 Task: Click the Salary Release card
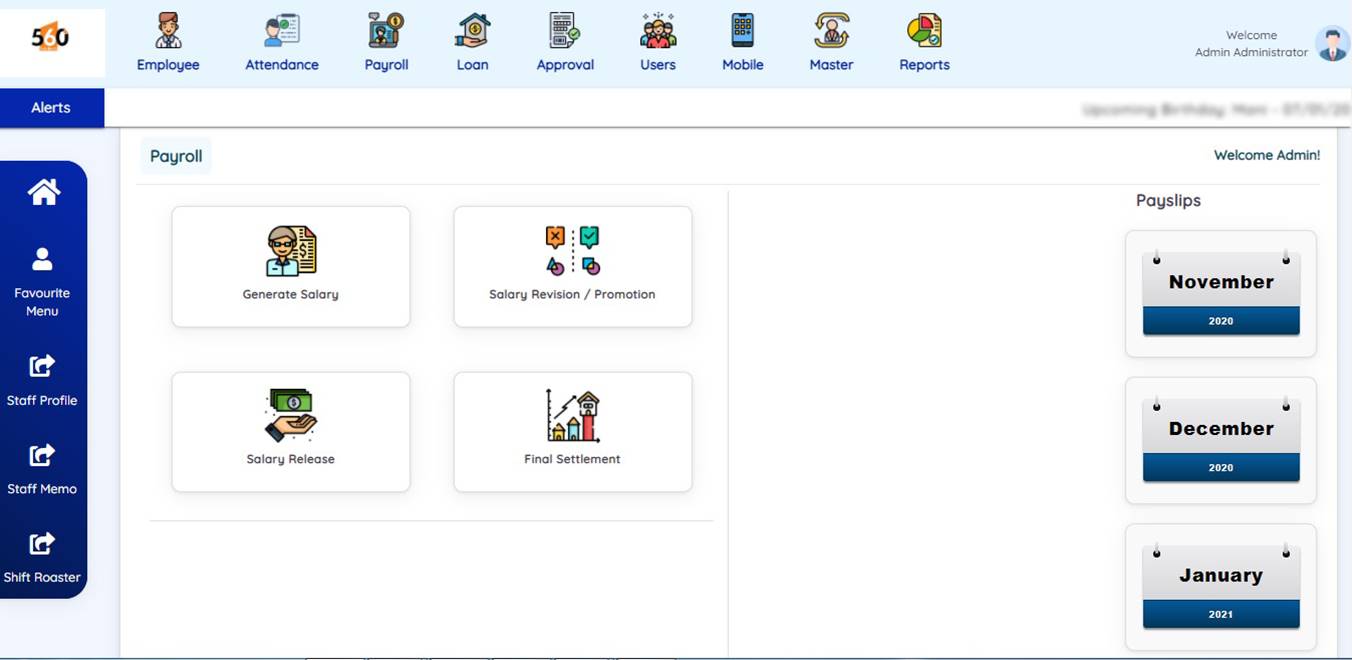[291, 432]
